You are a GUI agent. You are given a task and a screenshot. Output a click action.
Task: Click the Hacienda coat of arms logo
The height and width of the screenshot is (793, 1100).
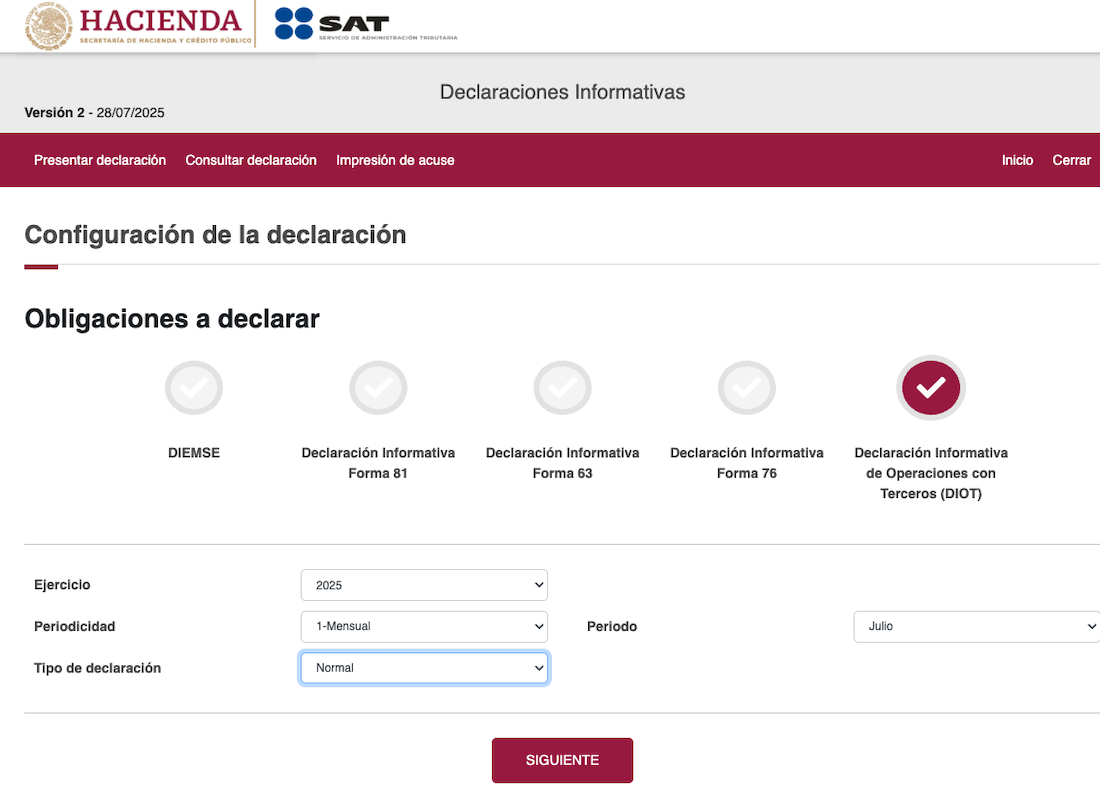[x=48, y=25]
